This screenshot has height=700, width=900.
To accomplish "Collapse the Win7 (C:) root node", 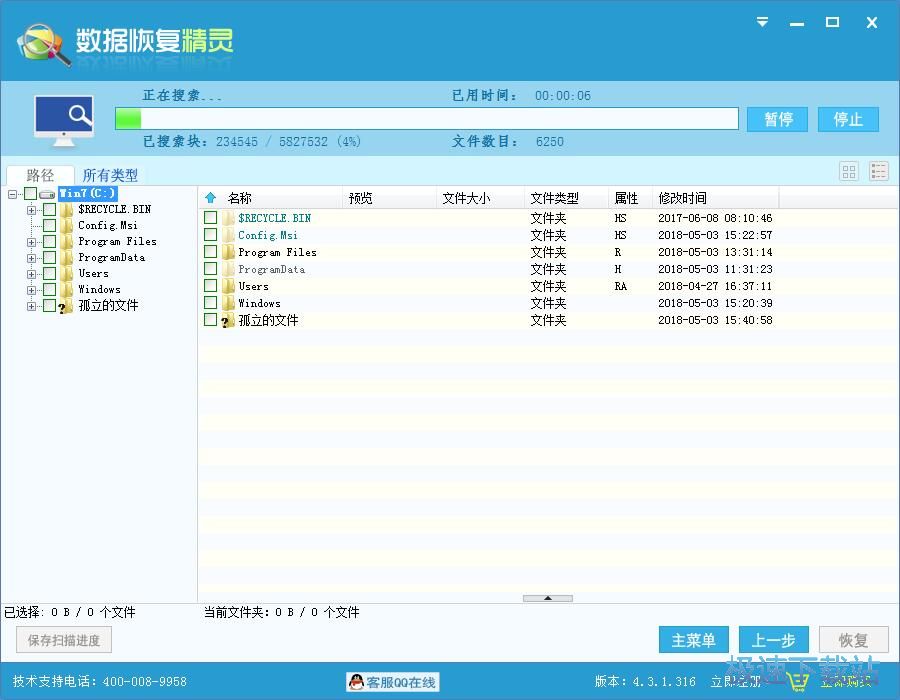I will (x=13, y=193).
